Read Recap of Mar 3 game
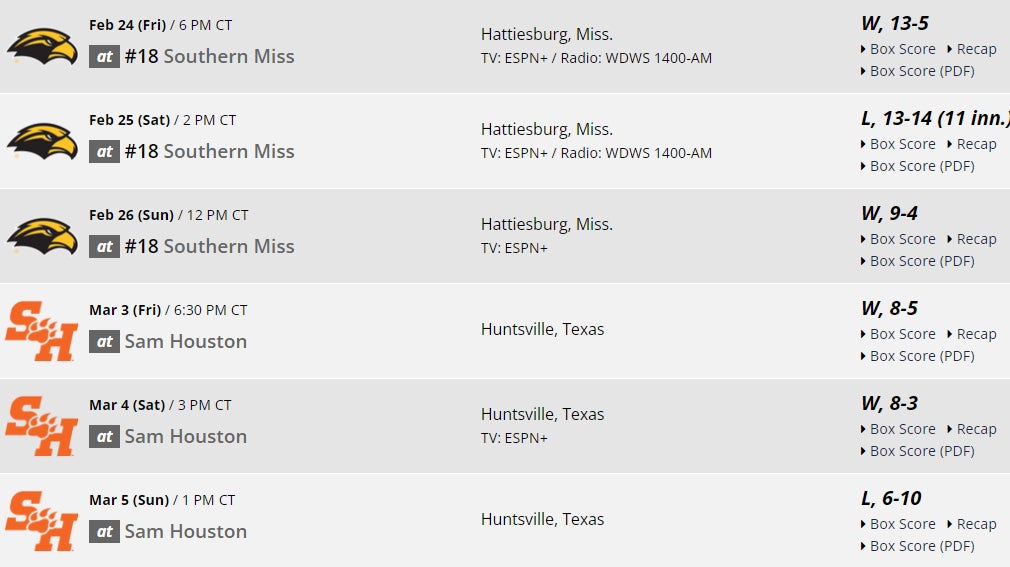This screenshot has height=567, width=1010. point(976,334)
